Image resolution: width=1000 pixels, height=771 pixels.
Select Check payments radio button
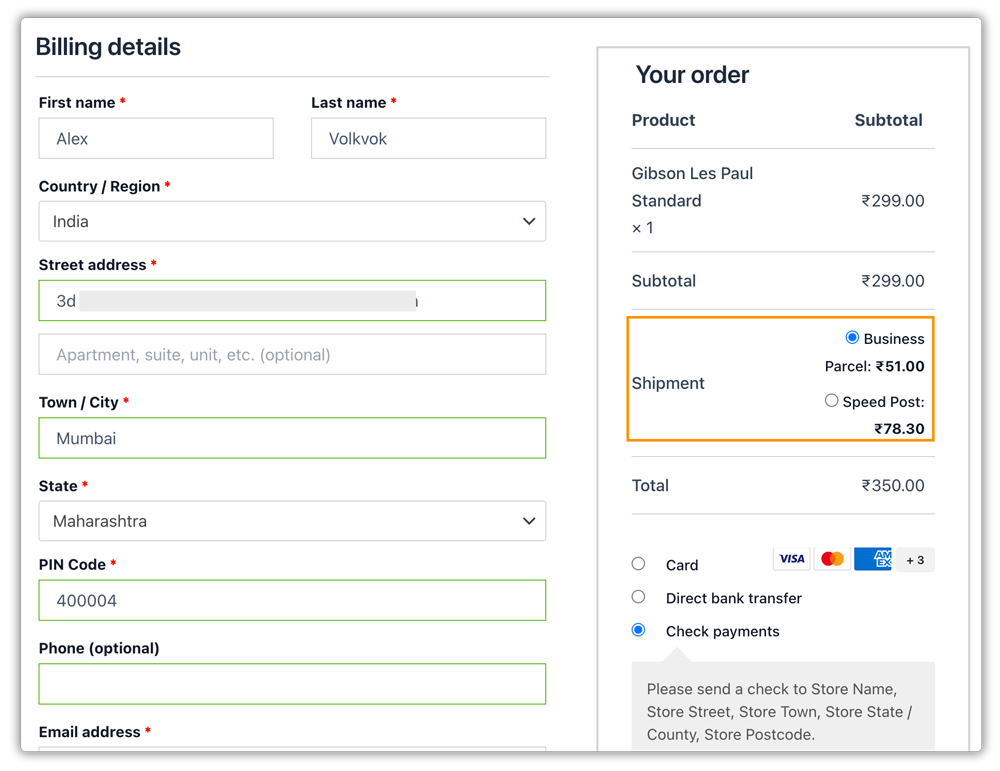click(638, 630)
